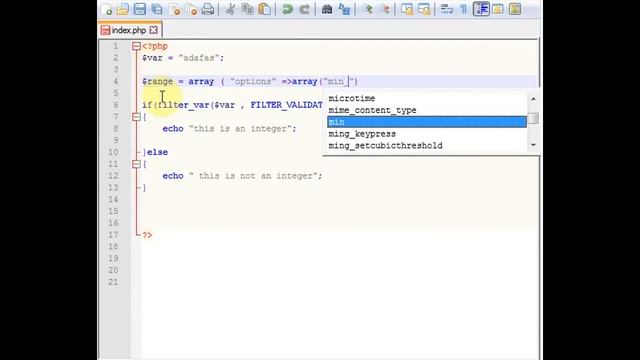Click the 'else' keyword on line 10
The height and width of the screenshot is (360, 640).
pos(157,152)
